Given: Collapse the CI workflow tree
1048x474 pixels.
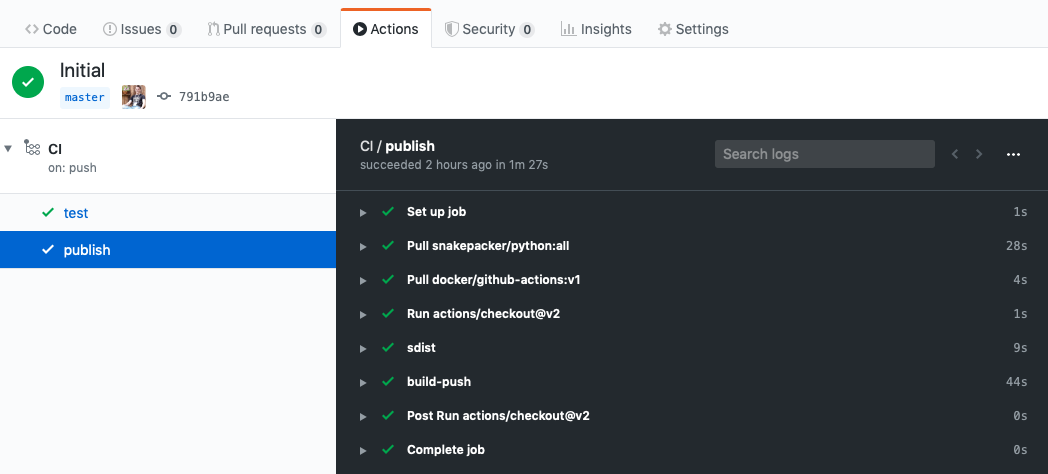Looking at the screenshot, I should tap(9, 148).
